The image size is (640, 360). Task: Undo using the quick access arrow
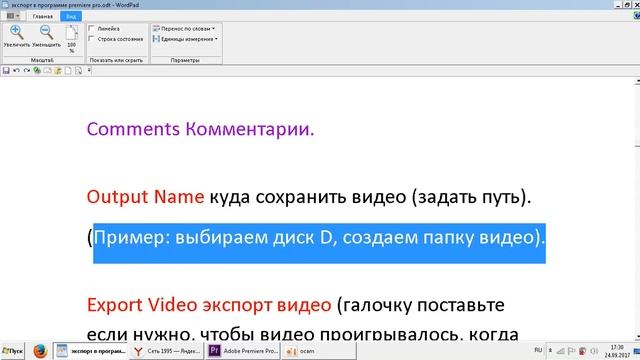pyautogui.click(x=16, y=71)
